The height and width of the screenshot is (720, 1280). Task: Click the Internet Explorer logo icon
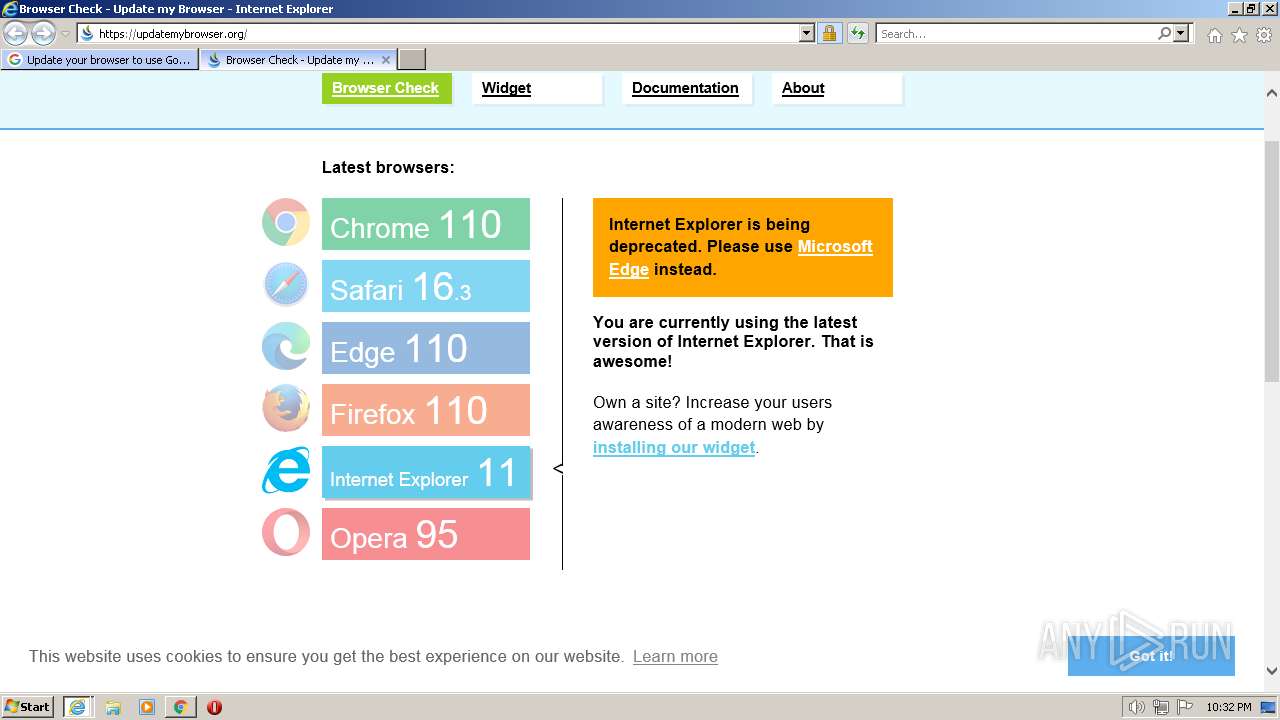coord(286,471)
